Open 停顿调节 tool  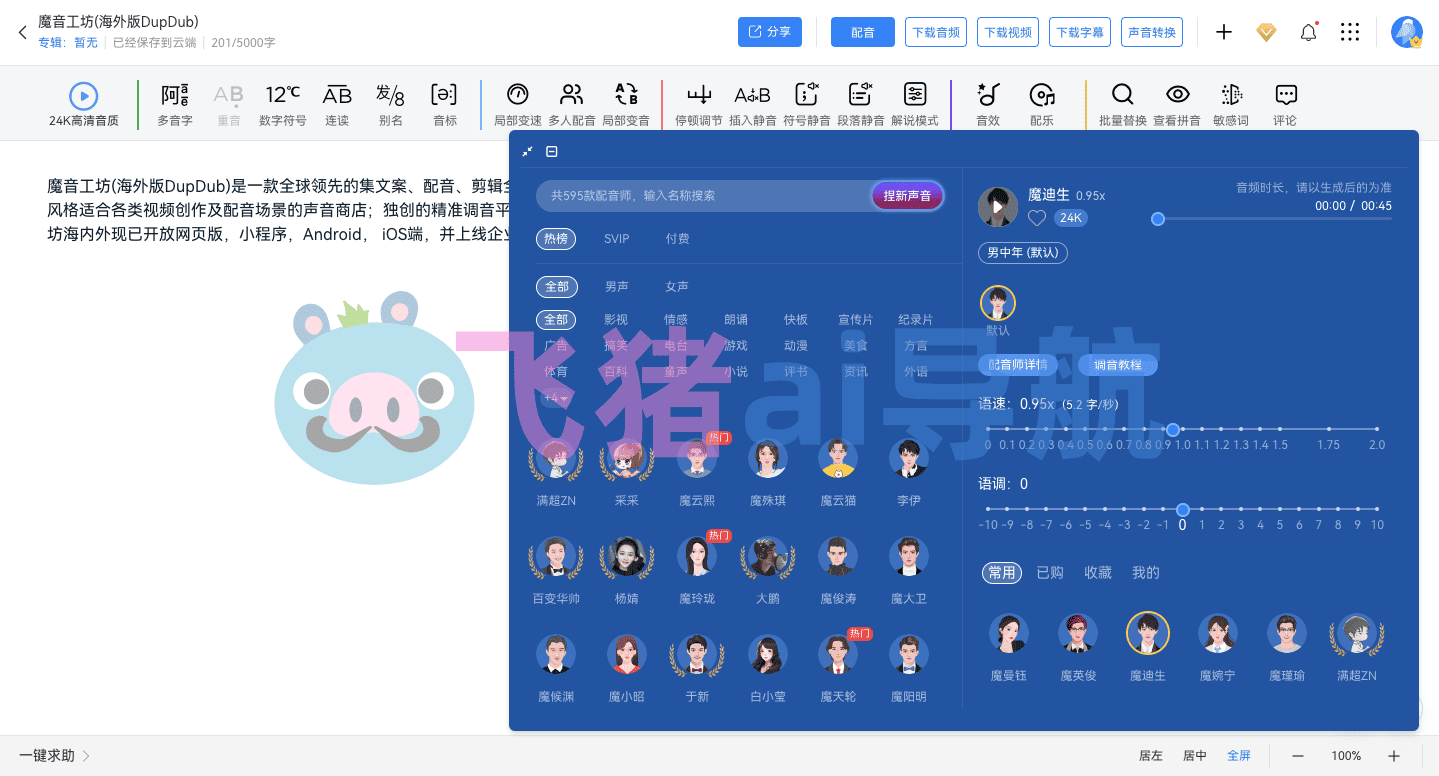tap(699, 104)
